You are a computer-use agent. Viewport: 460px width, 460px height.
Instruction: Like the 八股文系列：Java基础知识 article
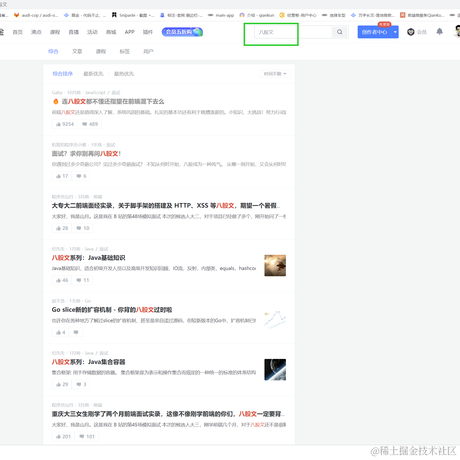[62, 280]
